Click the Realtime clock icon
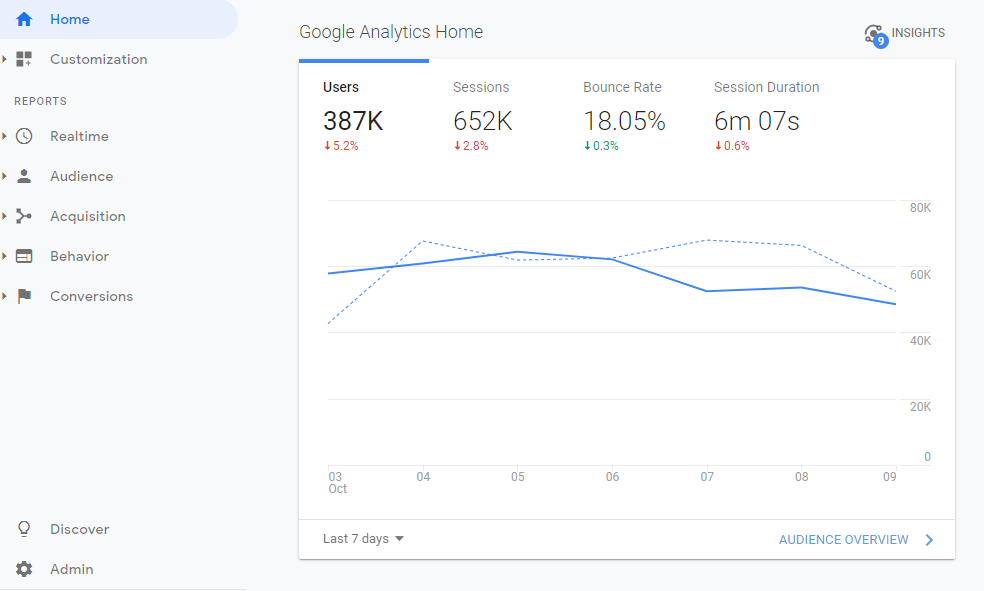The image size is (984, 591). [25, 136]
